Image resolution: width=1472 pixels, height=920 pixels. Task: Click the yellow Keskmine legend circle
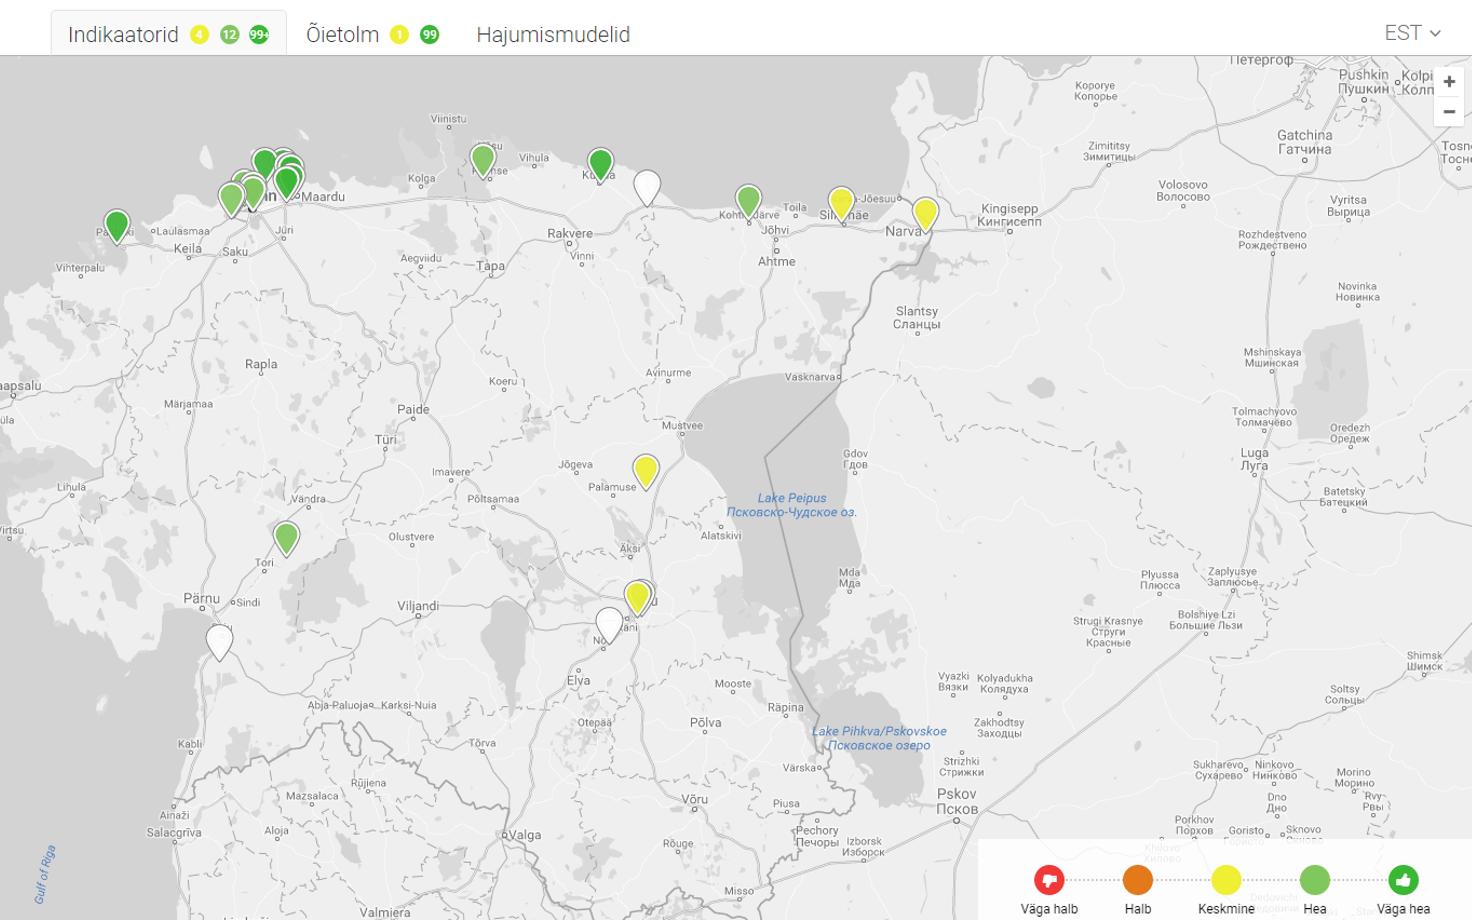coord(1226,880)
